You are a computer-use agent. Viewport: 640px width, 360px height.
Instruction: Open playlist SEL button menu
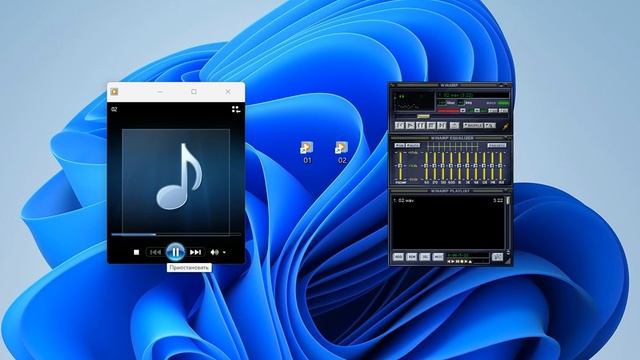coord(425,257)
